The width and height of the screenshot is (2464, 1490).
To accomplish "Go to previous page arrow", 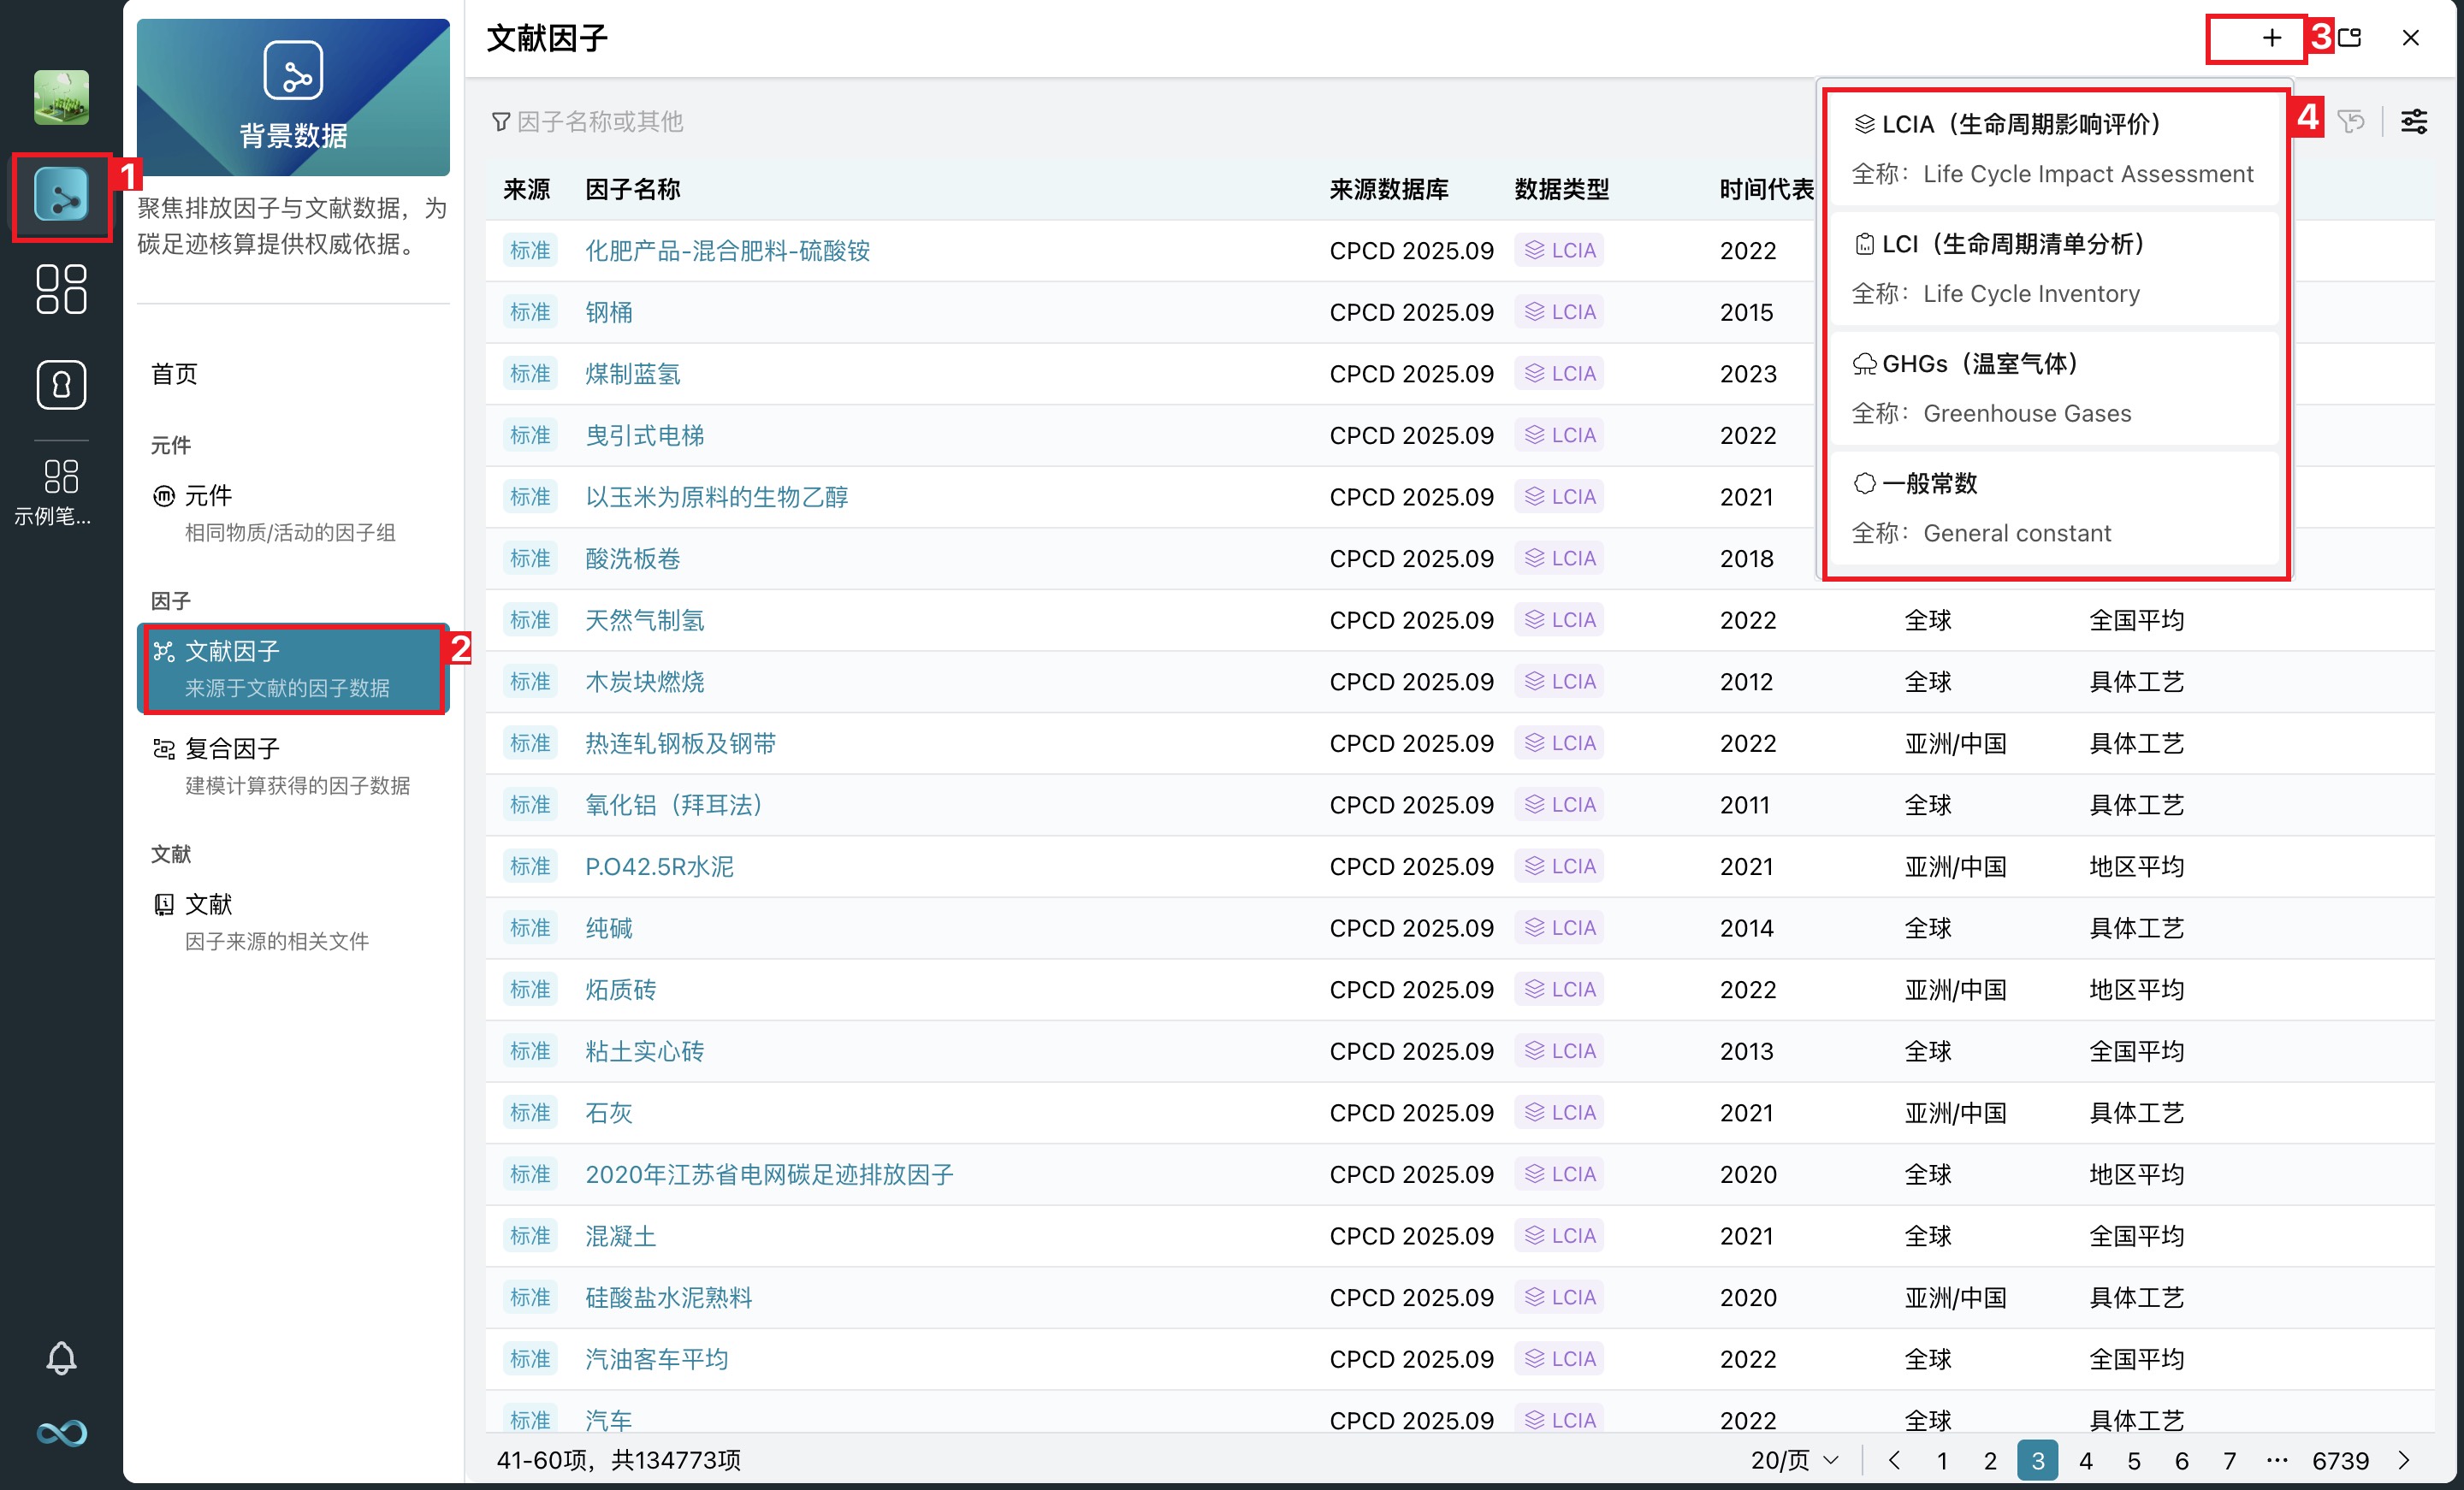I will tap(1894, 1460).
